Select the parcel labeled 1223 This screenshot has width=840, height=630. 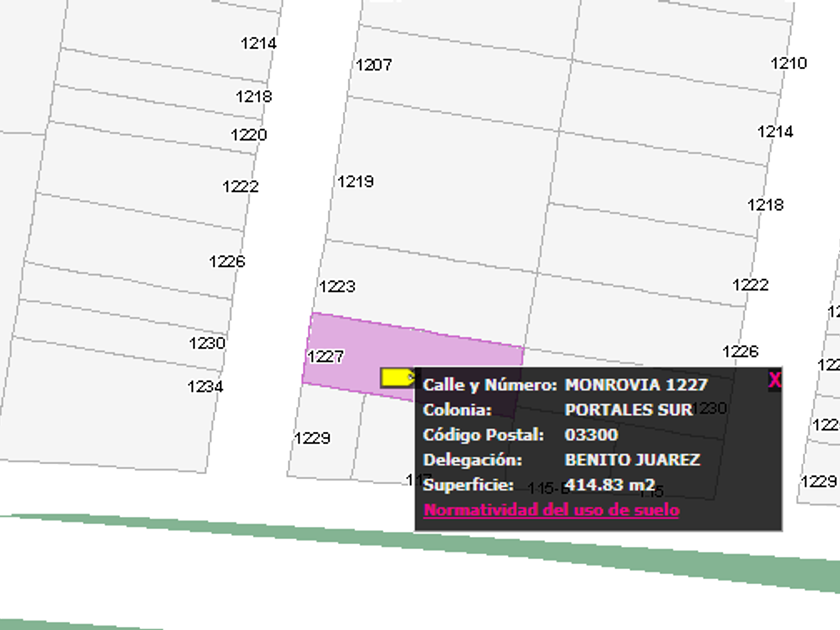tap(337, 287)
